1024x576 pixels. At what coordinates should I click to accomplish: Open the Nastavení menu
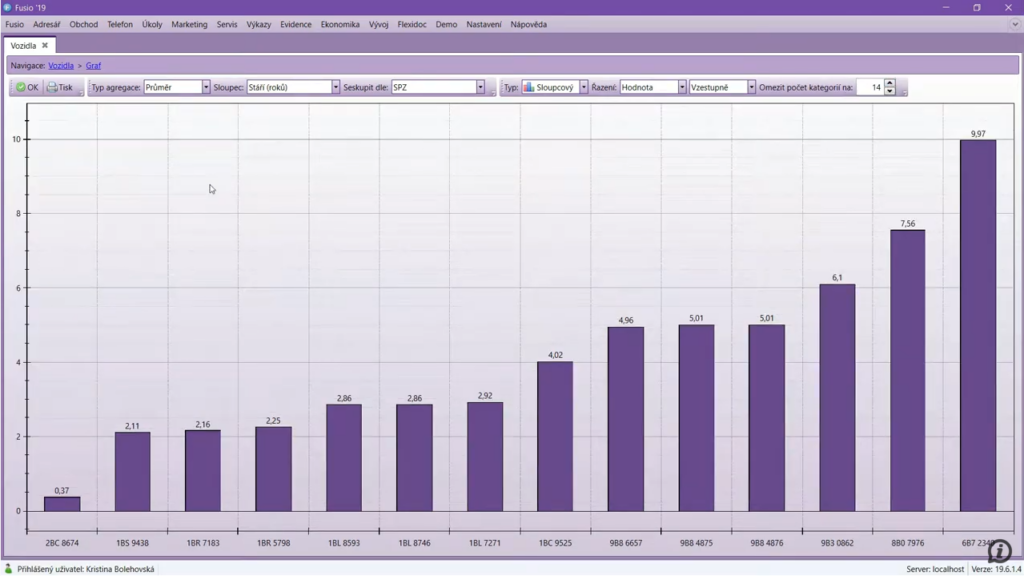(x=484, y=24)
